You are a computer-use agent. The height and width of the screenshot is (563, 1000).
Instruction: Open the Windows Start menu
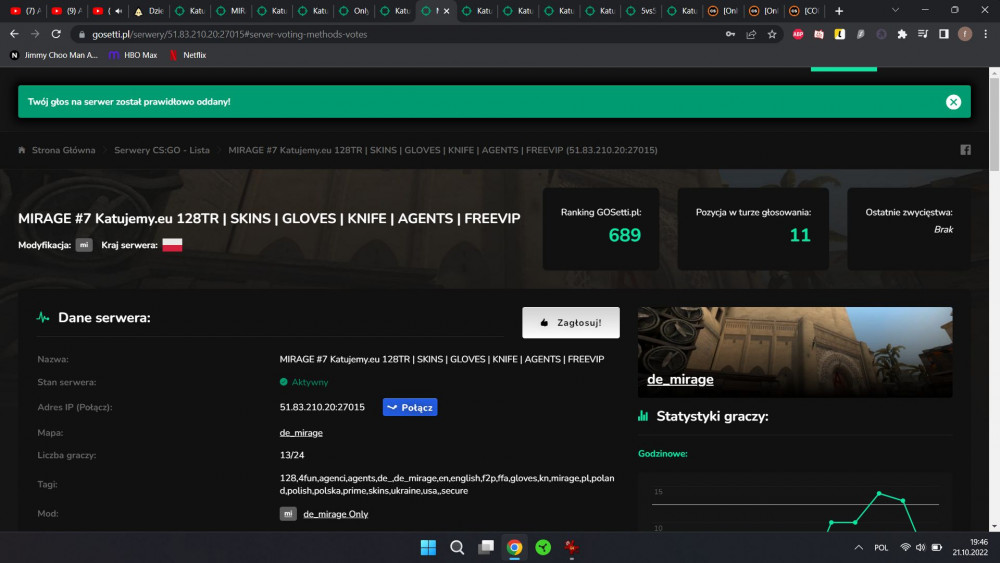[429, 548]
